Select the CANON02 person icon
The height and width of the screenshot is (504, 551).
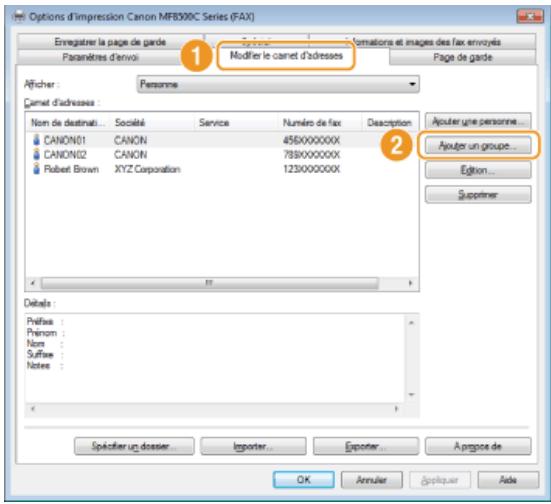point(36,154)
